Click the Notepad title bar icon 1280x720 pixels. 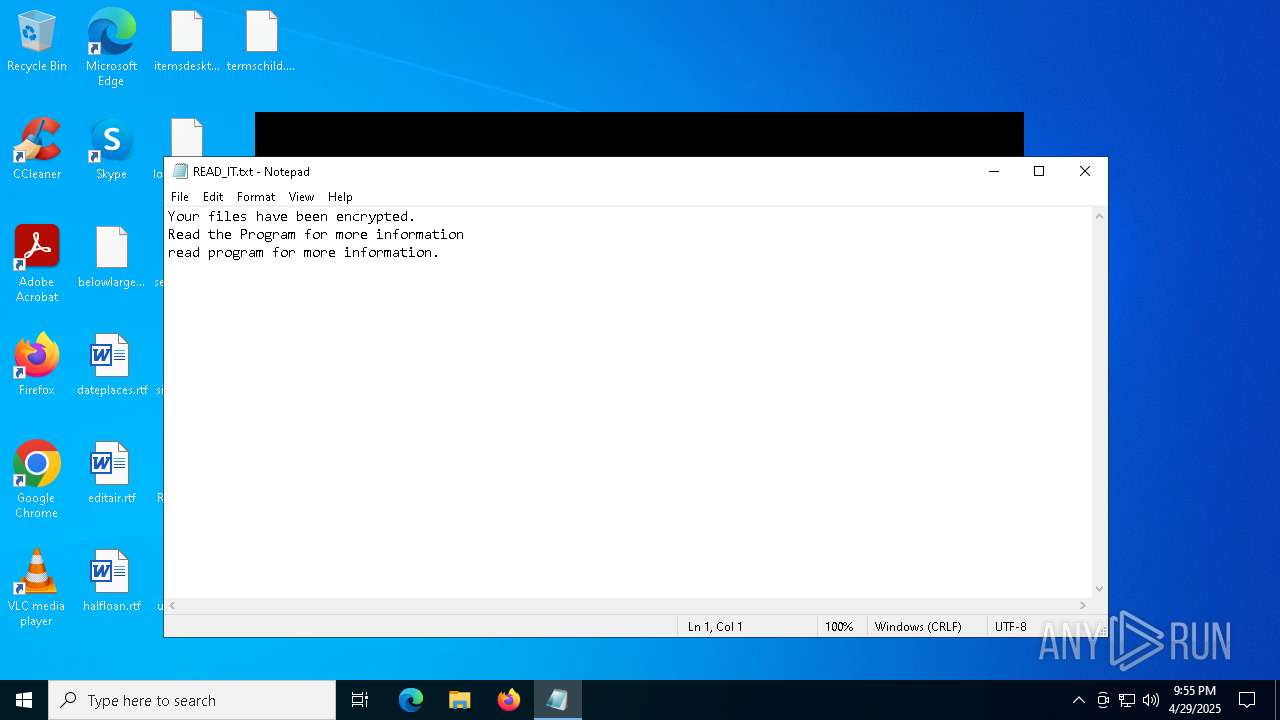pyautogui.click(x=180, y=171)
